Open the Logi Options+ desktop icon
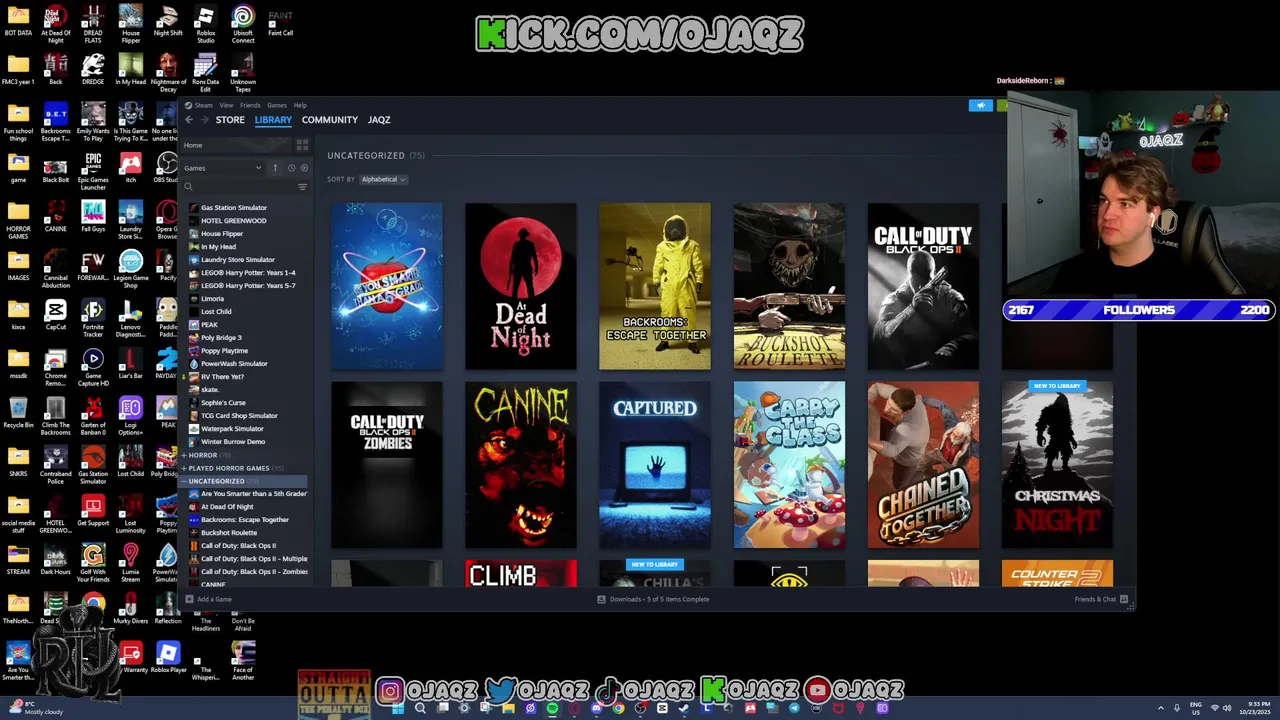The width and height of the screenshot is (1280, 720). [130, 417]
